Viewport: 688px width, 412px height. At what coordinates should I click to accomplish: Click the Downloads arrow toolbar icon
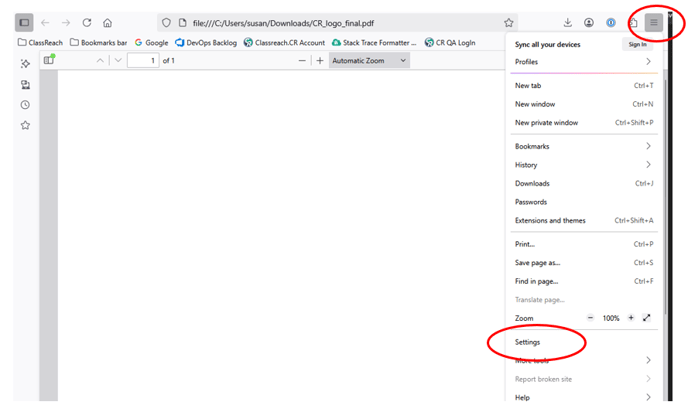(x=567, y=22)
